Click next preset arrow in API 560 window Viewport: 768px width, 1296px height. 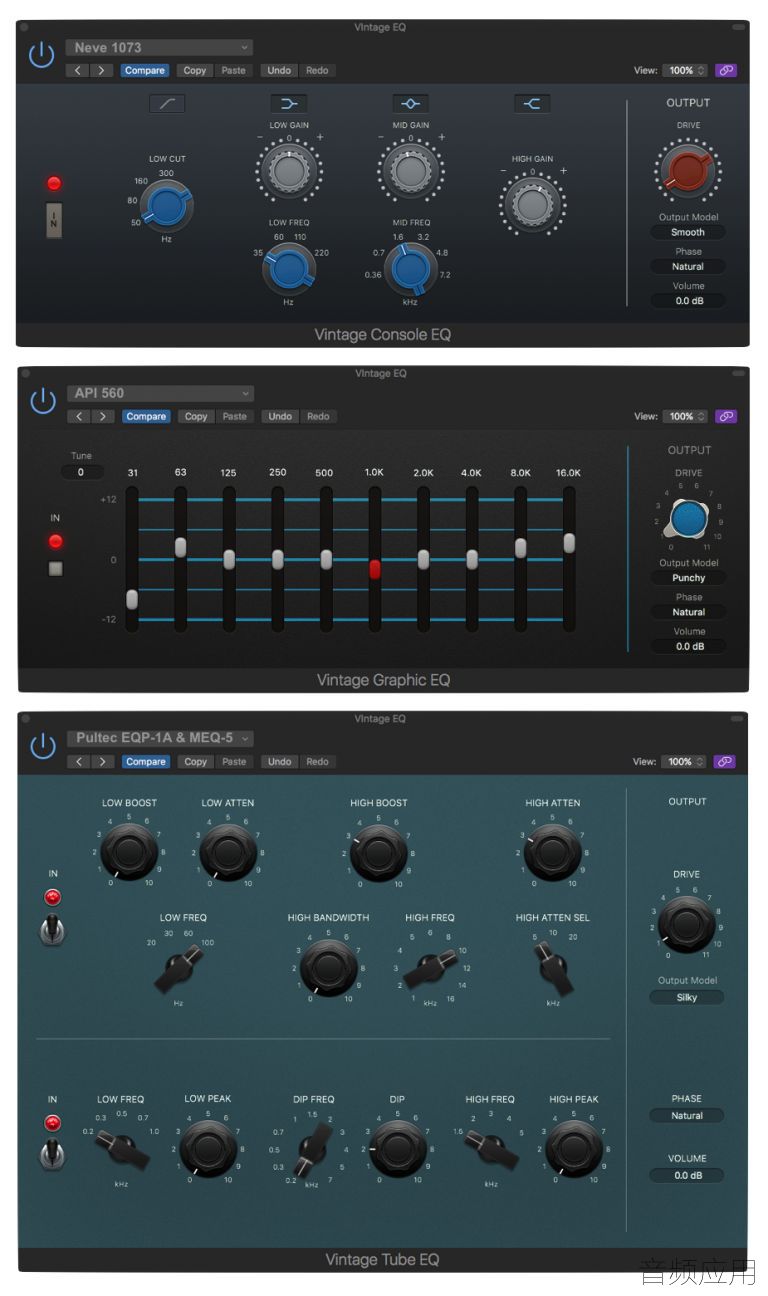[x=103, y=417]
